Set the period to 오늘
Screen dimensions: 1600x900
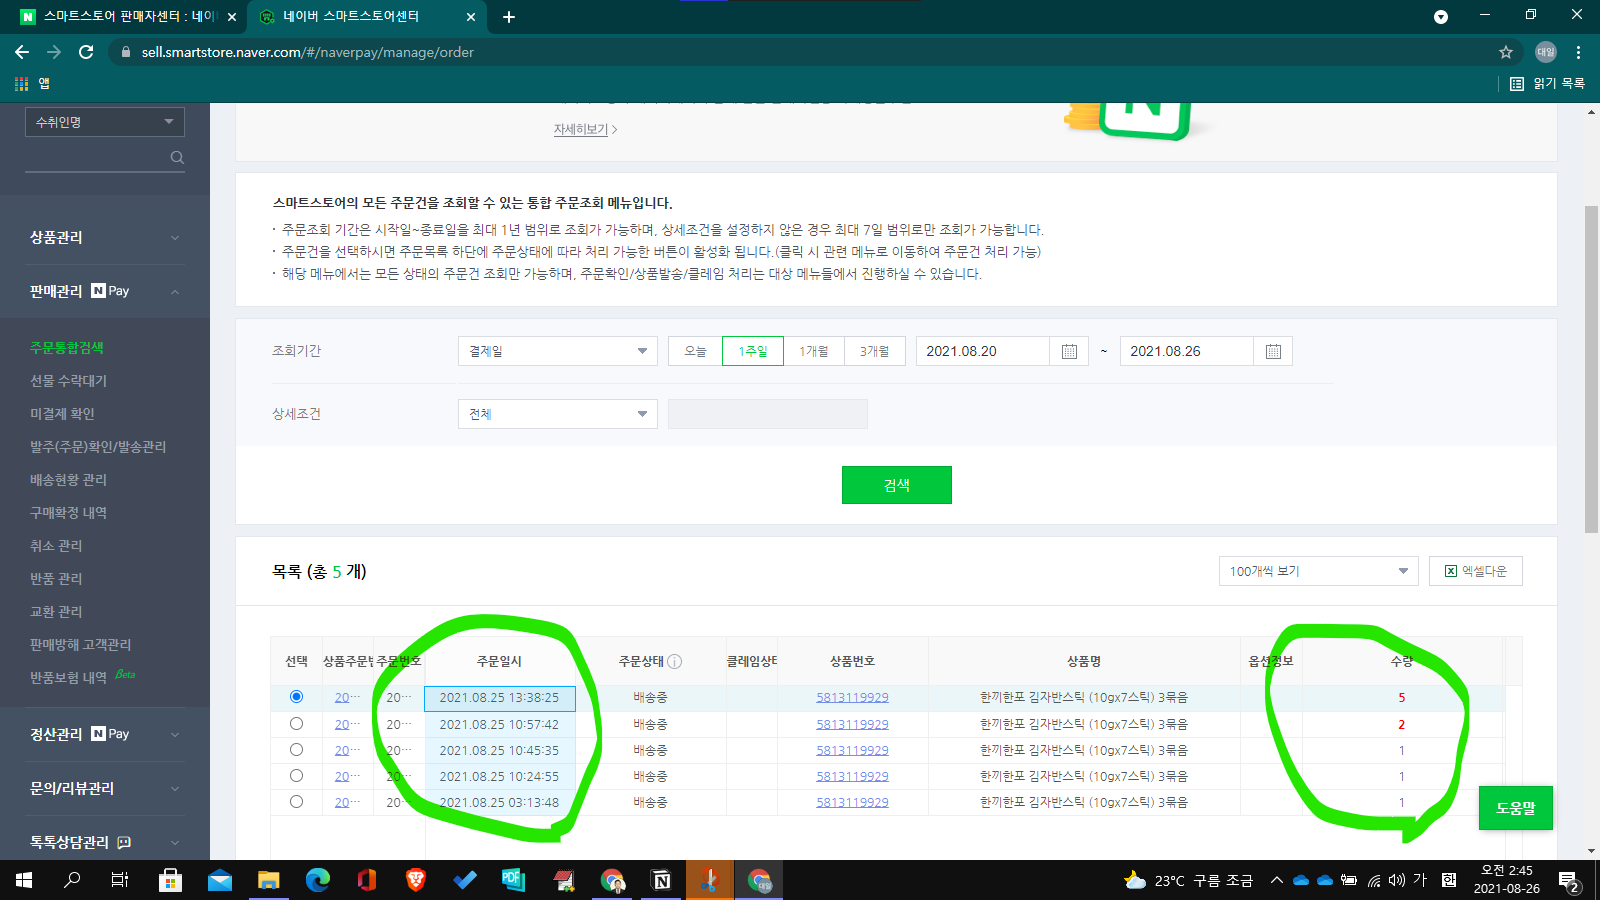click(x=695, y=351)
